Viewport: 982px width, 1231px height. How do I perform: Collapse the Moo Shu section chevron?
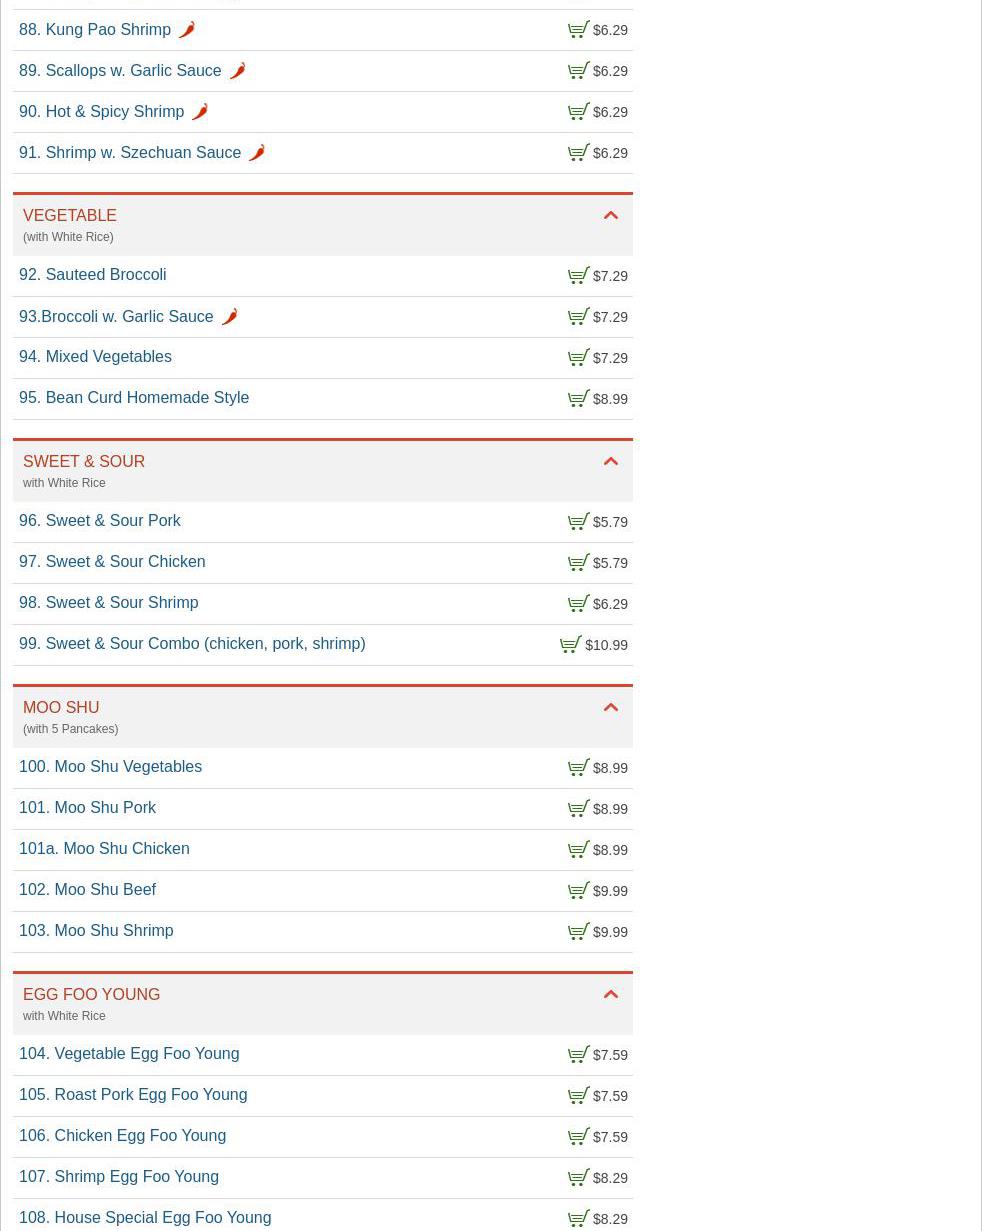[611, 708]
